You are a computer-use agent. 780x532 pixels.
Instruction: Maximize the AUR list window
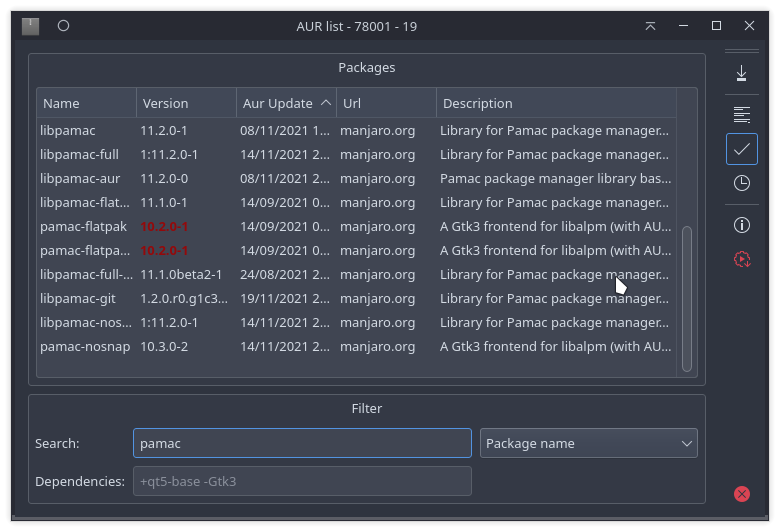716,26
